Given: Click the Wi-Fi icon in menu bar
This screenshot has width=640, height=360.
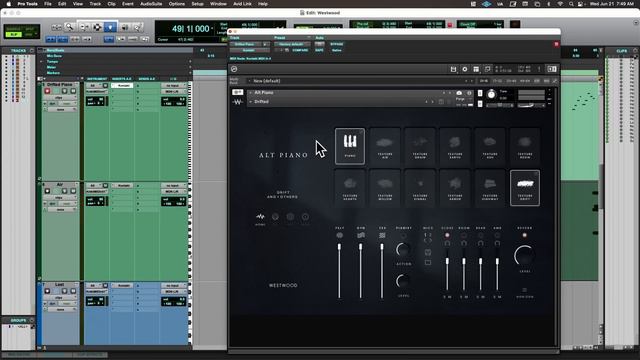Looking at the screenshot, I should [x=560, y=4].
